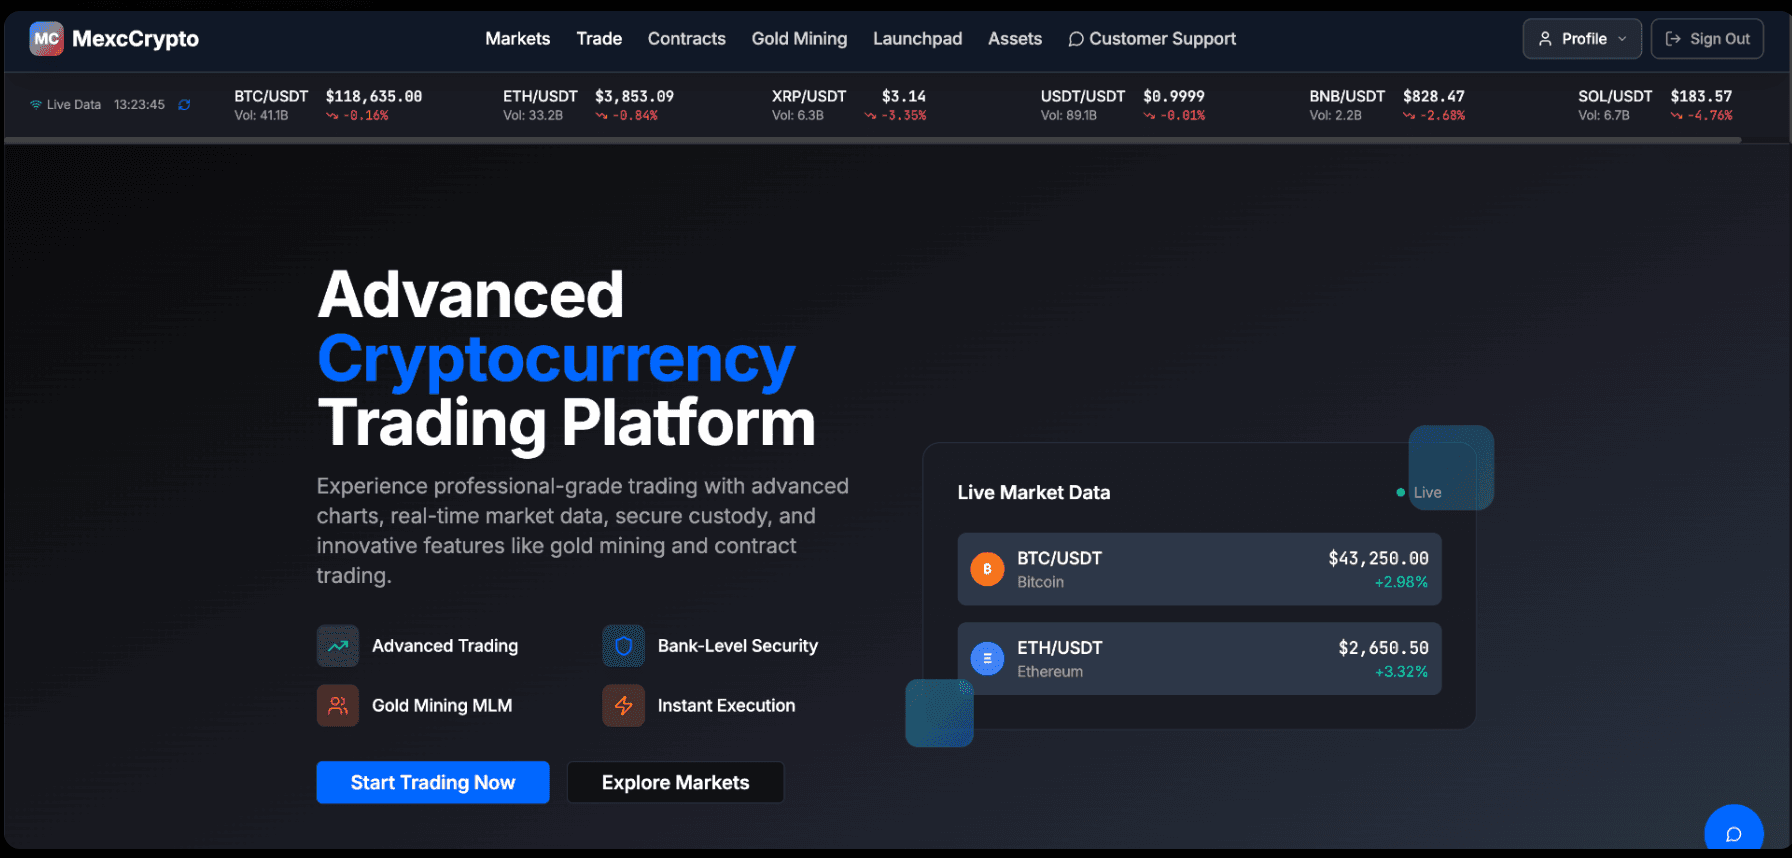
Task: Click the MexcCrypto MC logo icon
Action: pos(46,39)
